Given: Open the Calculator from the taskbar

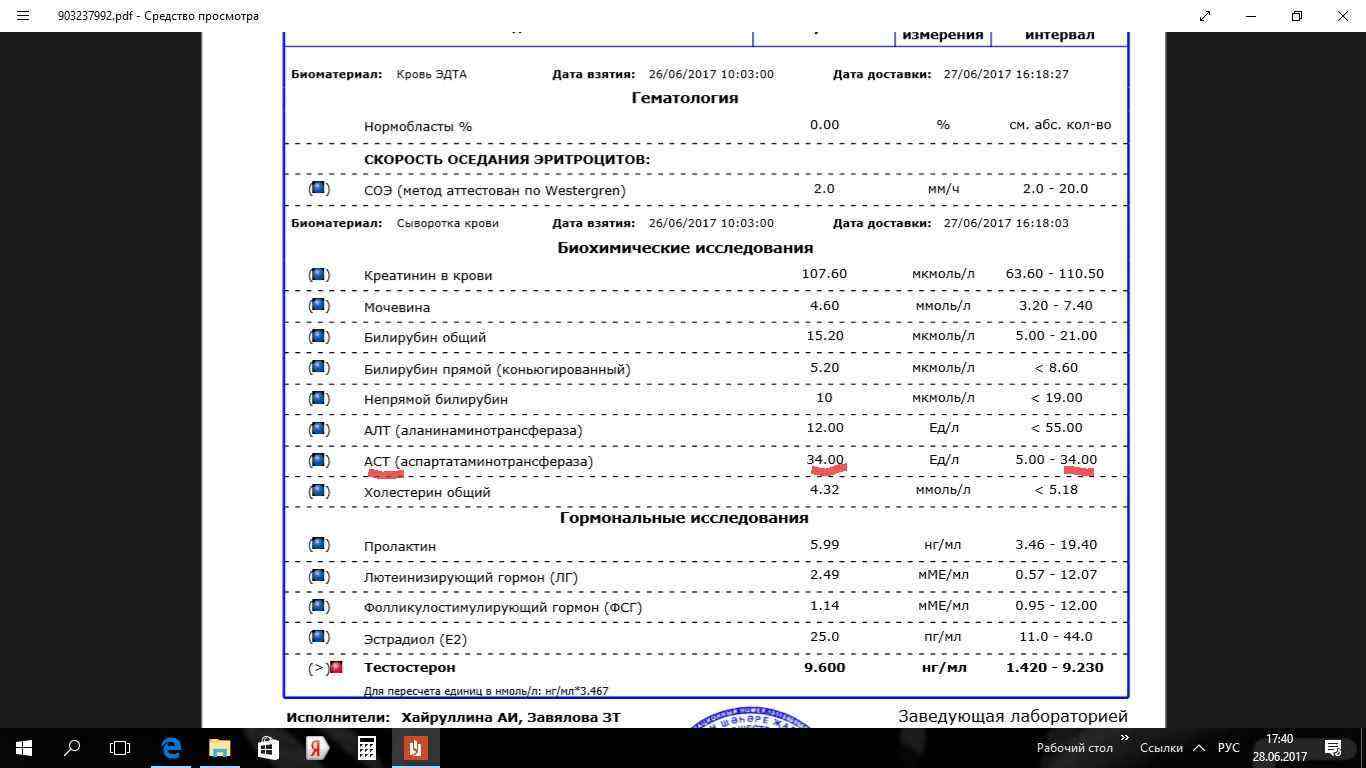Looking at the screenshot, I should [366, 747].
